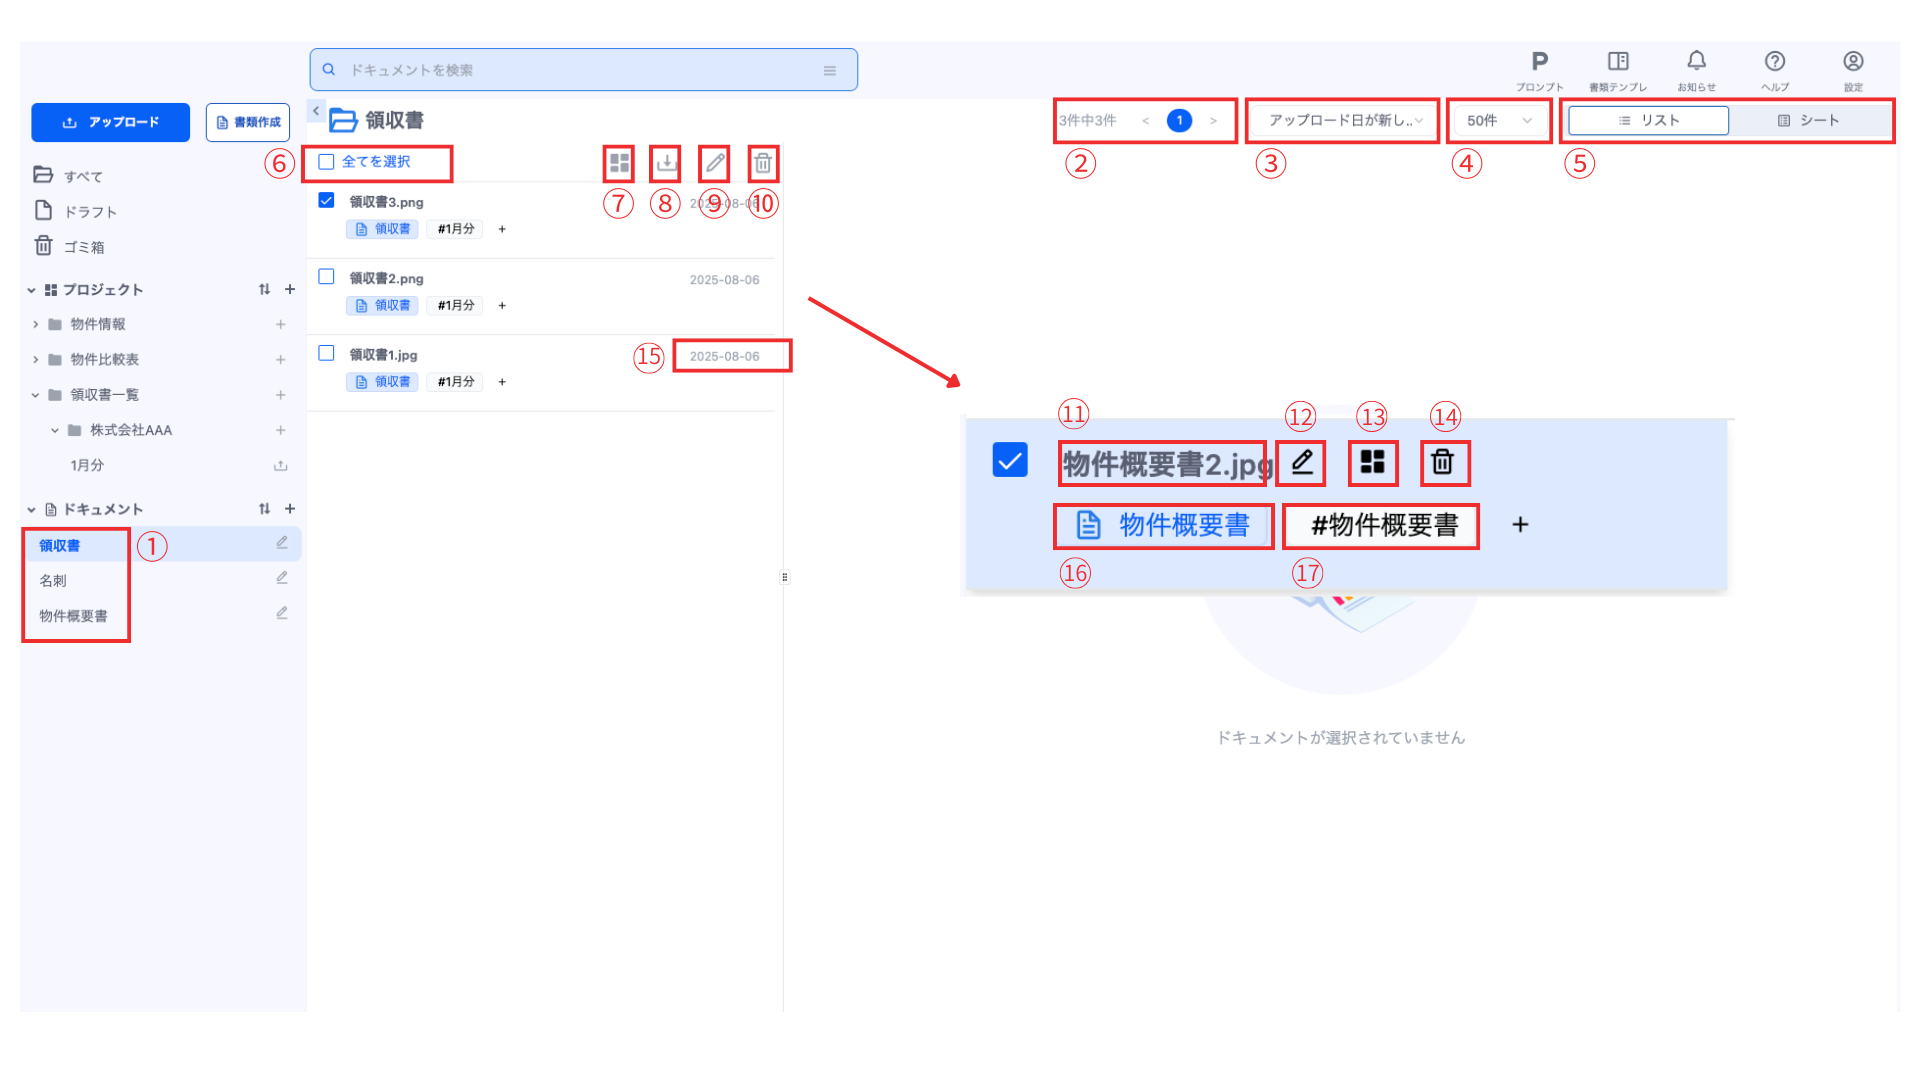Open the アップロード日が新しい sort dropdown

tap(1343, 121)
